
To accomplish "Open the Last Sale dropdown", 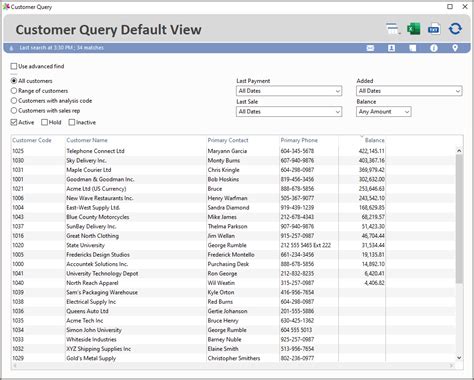I will [289, 111].
